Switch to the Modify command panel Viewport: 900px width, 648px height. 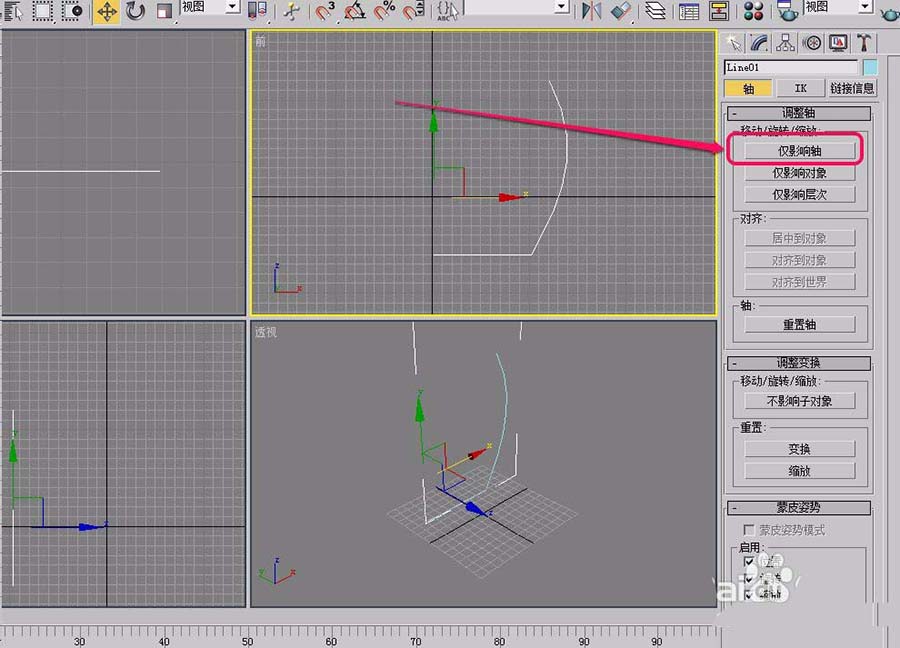[759, 43]
